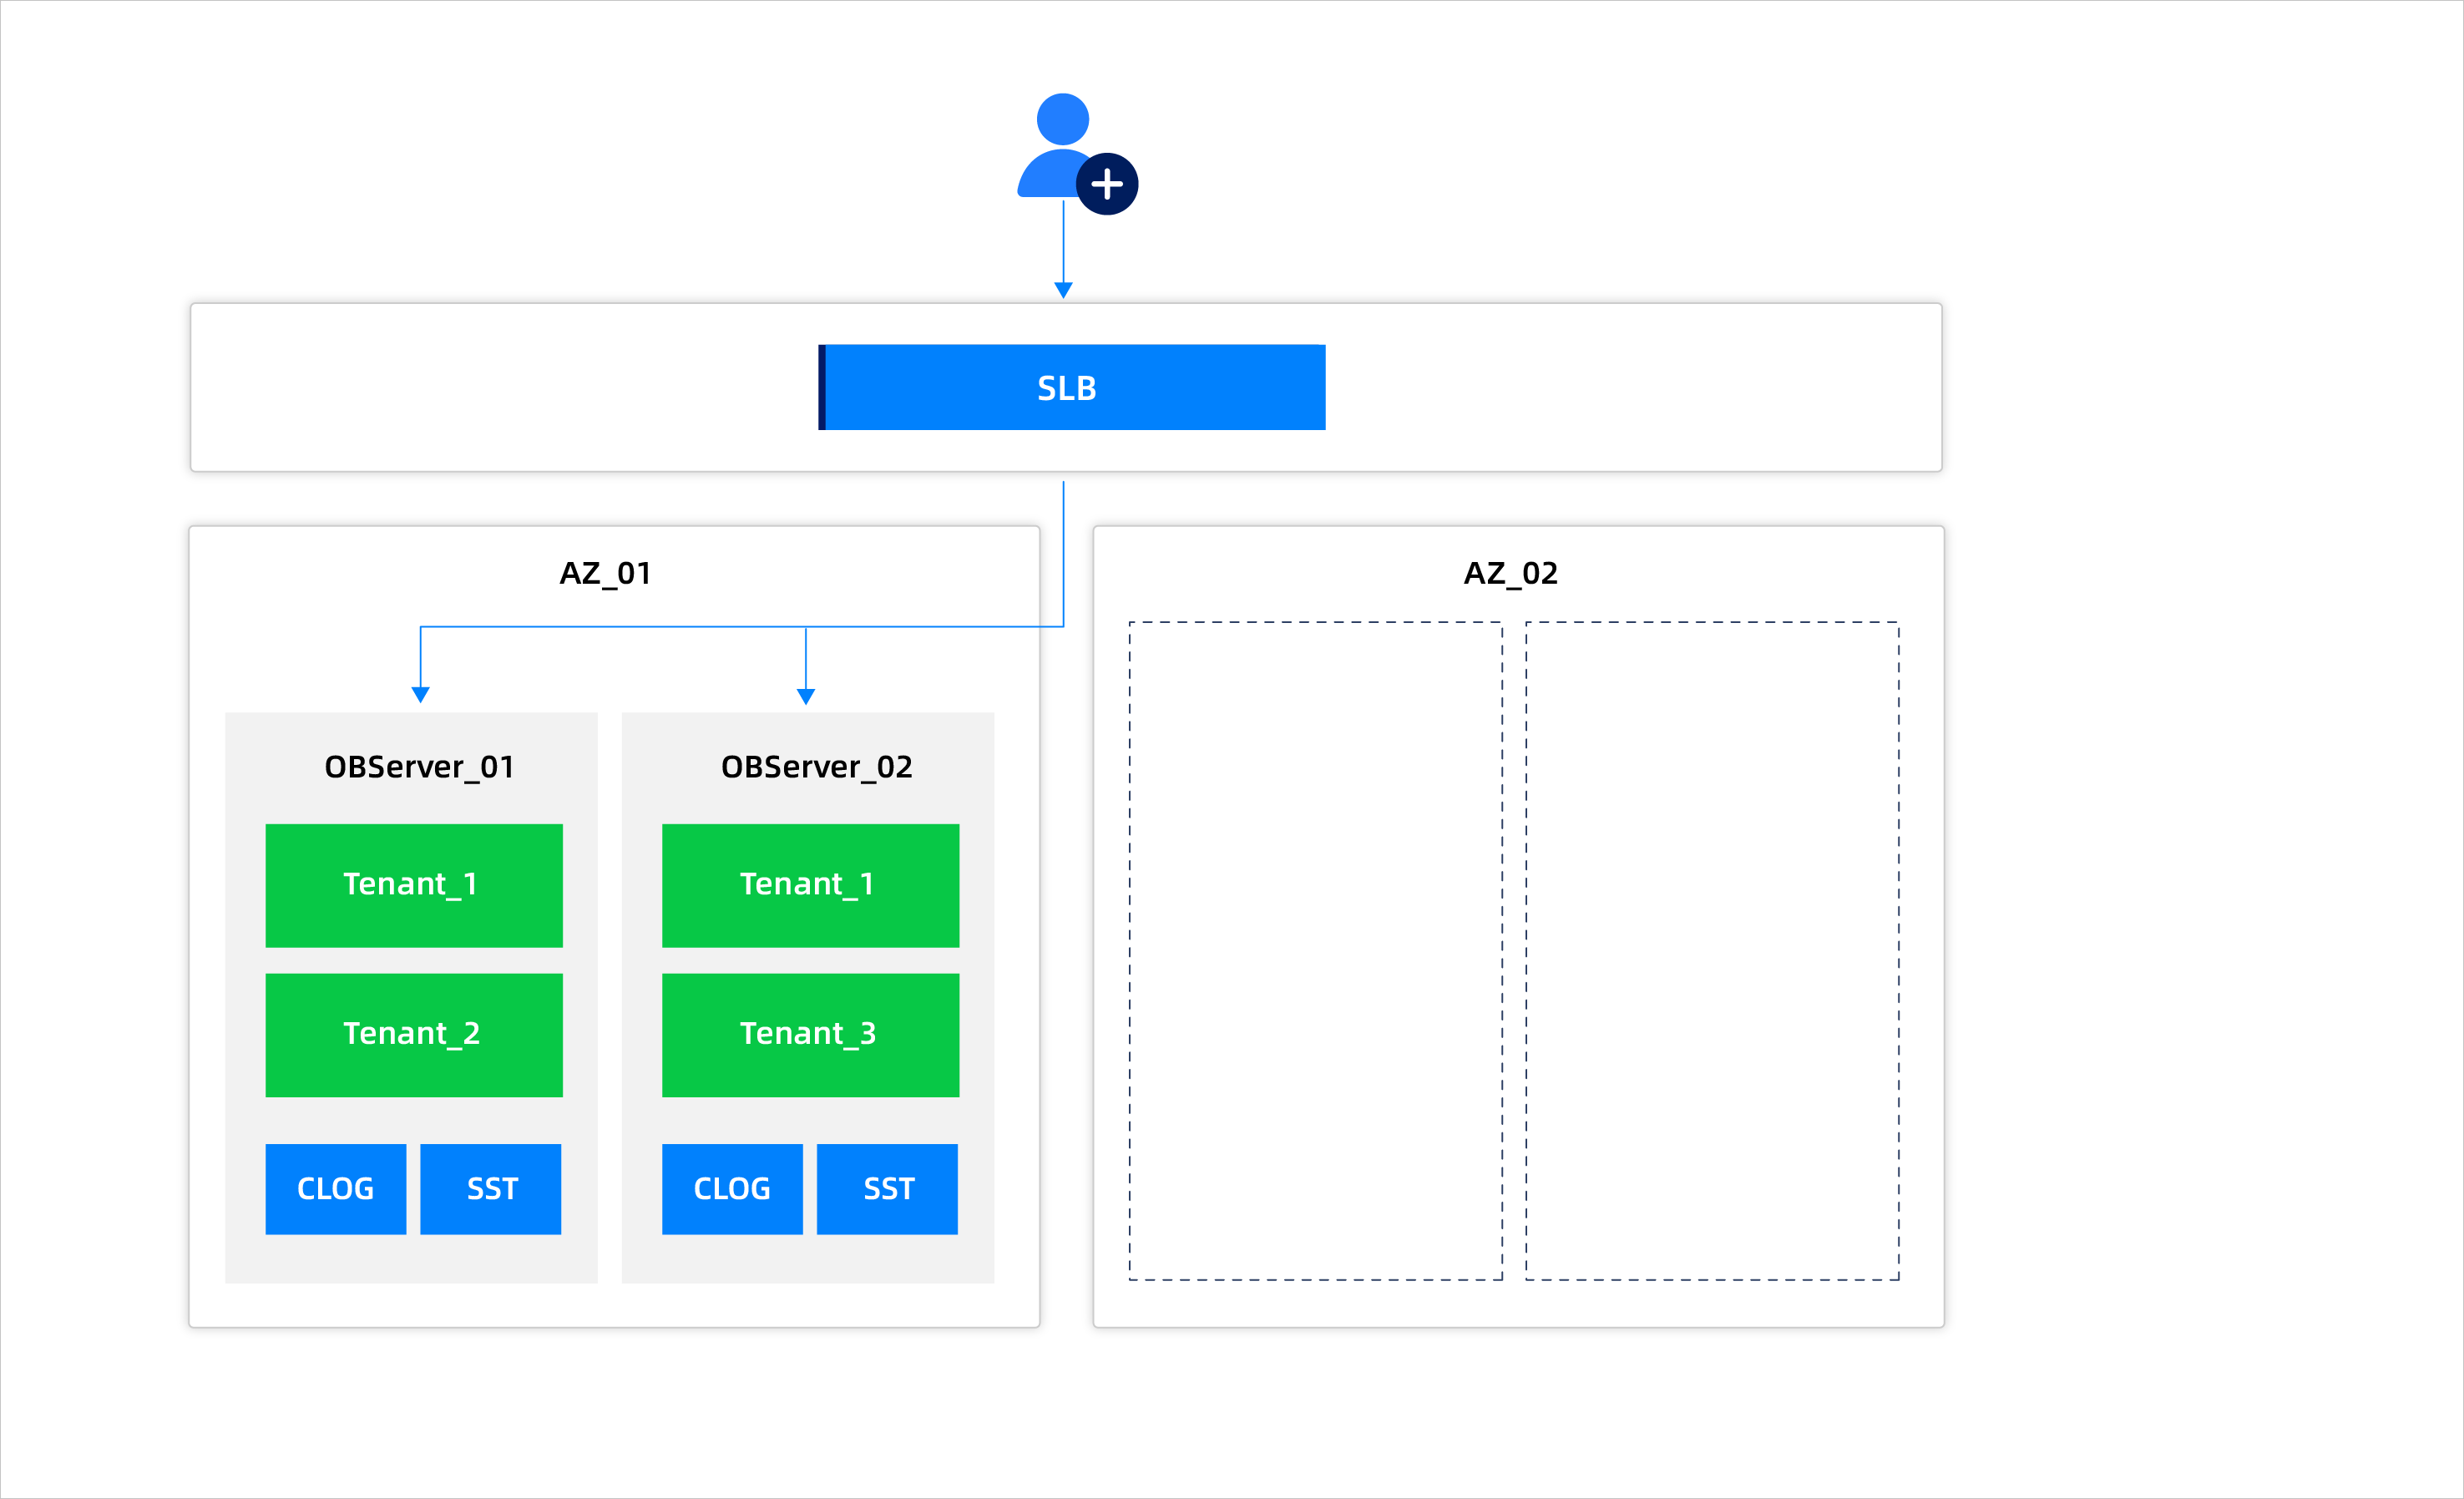Click Tenant_2 green block
Screen dimensions: 2464x1499
(x=414, y=1034)
